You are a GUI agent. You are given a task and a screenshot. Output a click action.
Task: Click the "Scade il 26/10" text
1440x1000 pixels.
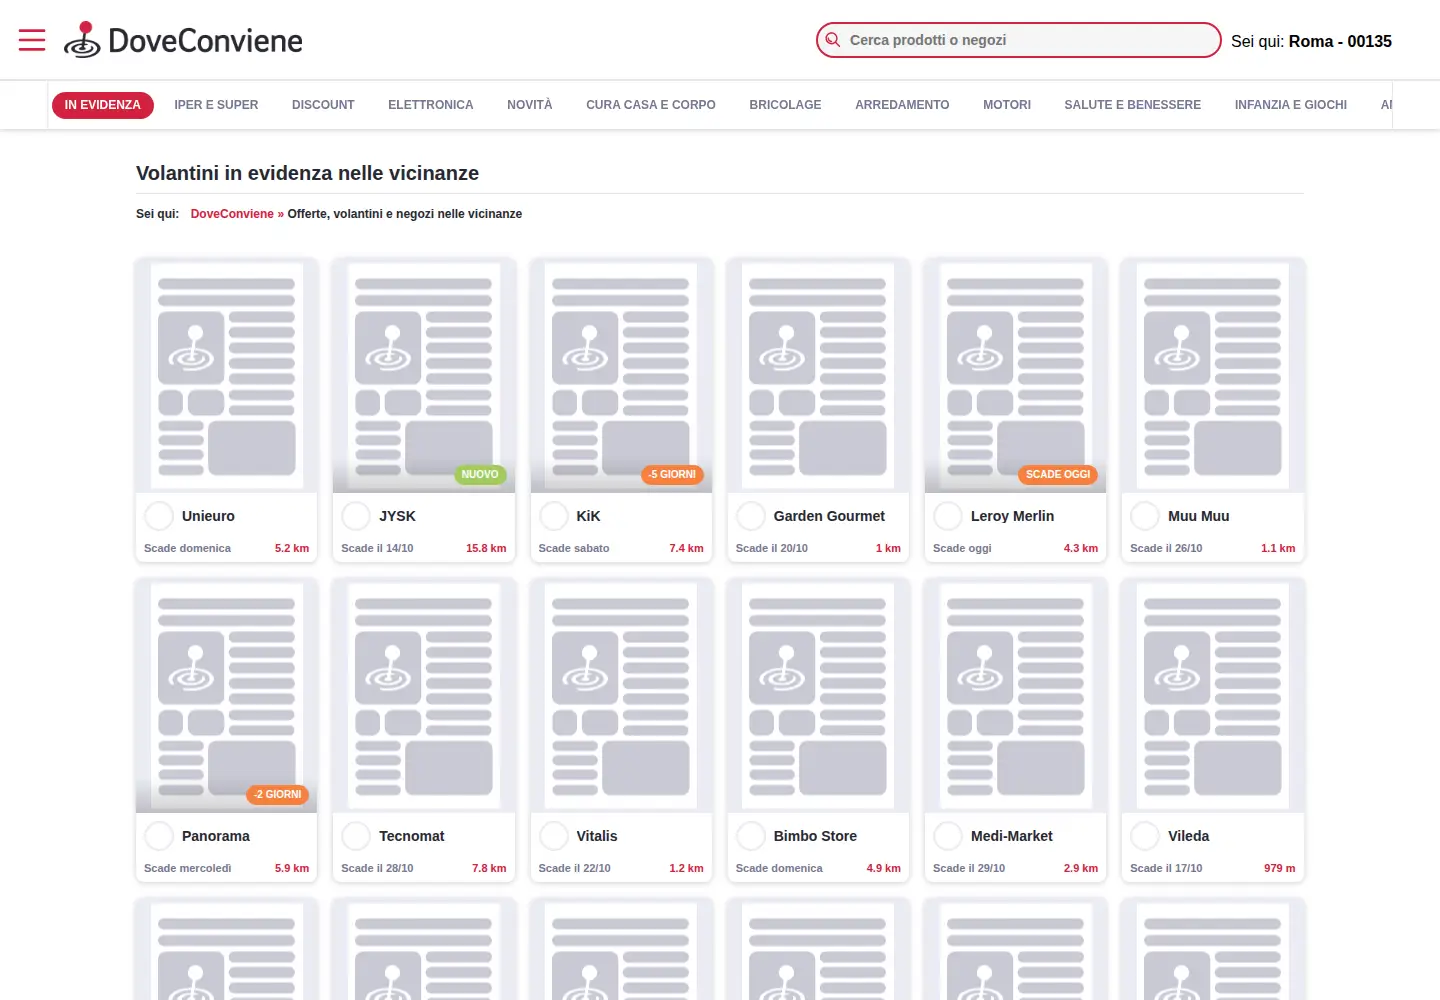(x=1166, y=548)
